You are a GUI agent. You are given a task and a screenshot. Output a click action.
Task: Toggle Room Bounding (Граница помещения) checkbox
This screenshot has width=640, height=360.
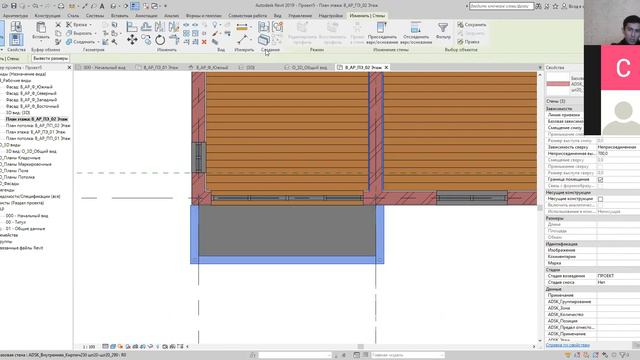pyautogui.click(x=600, y=180)
